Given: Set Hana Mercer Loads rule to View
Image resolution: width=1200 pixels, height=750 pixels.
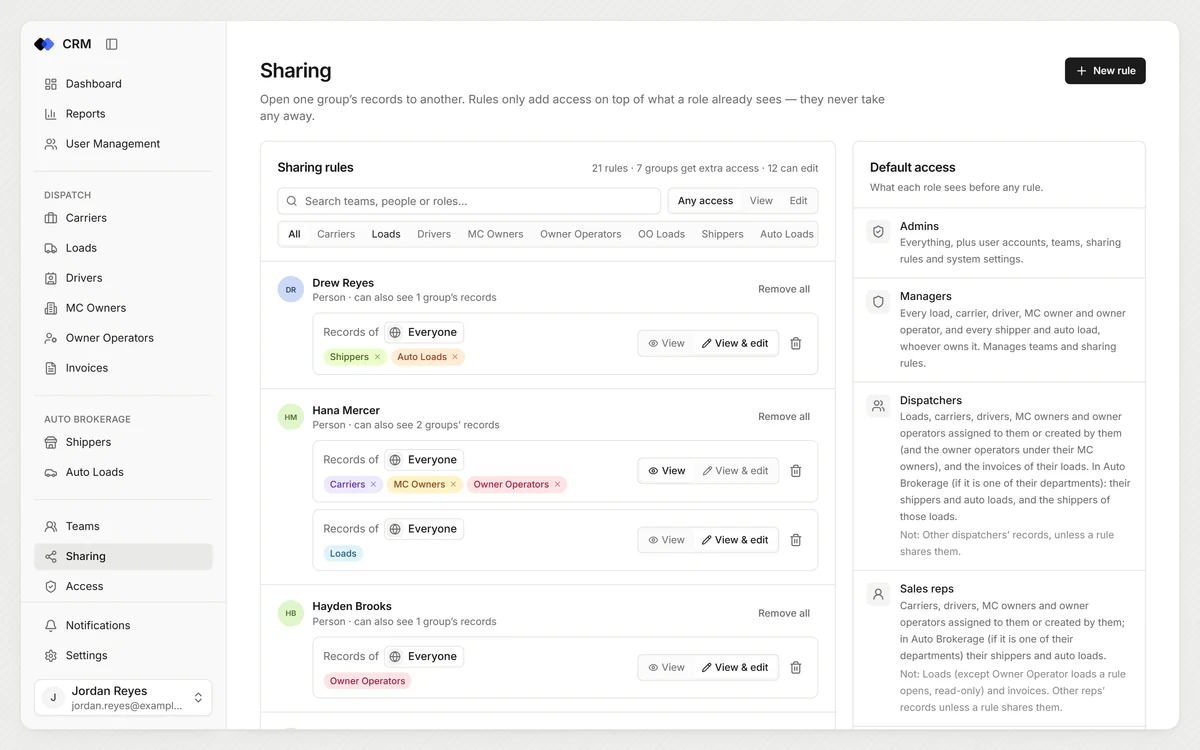Looking at the screenshot, I should point(666,540).
